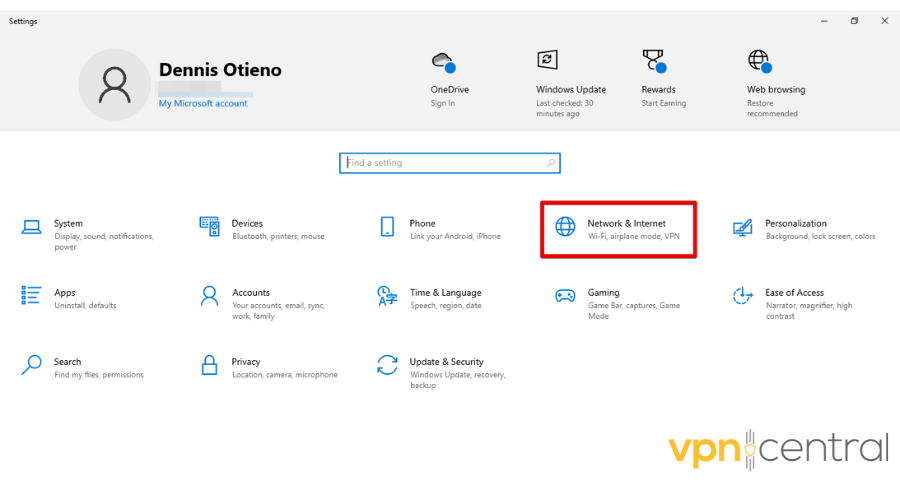Viewport: 900px width, 500px height.
Task: Click the My Microsoft account link
Action: coord(203,104)
